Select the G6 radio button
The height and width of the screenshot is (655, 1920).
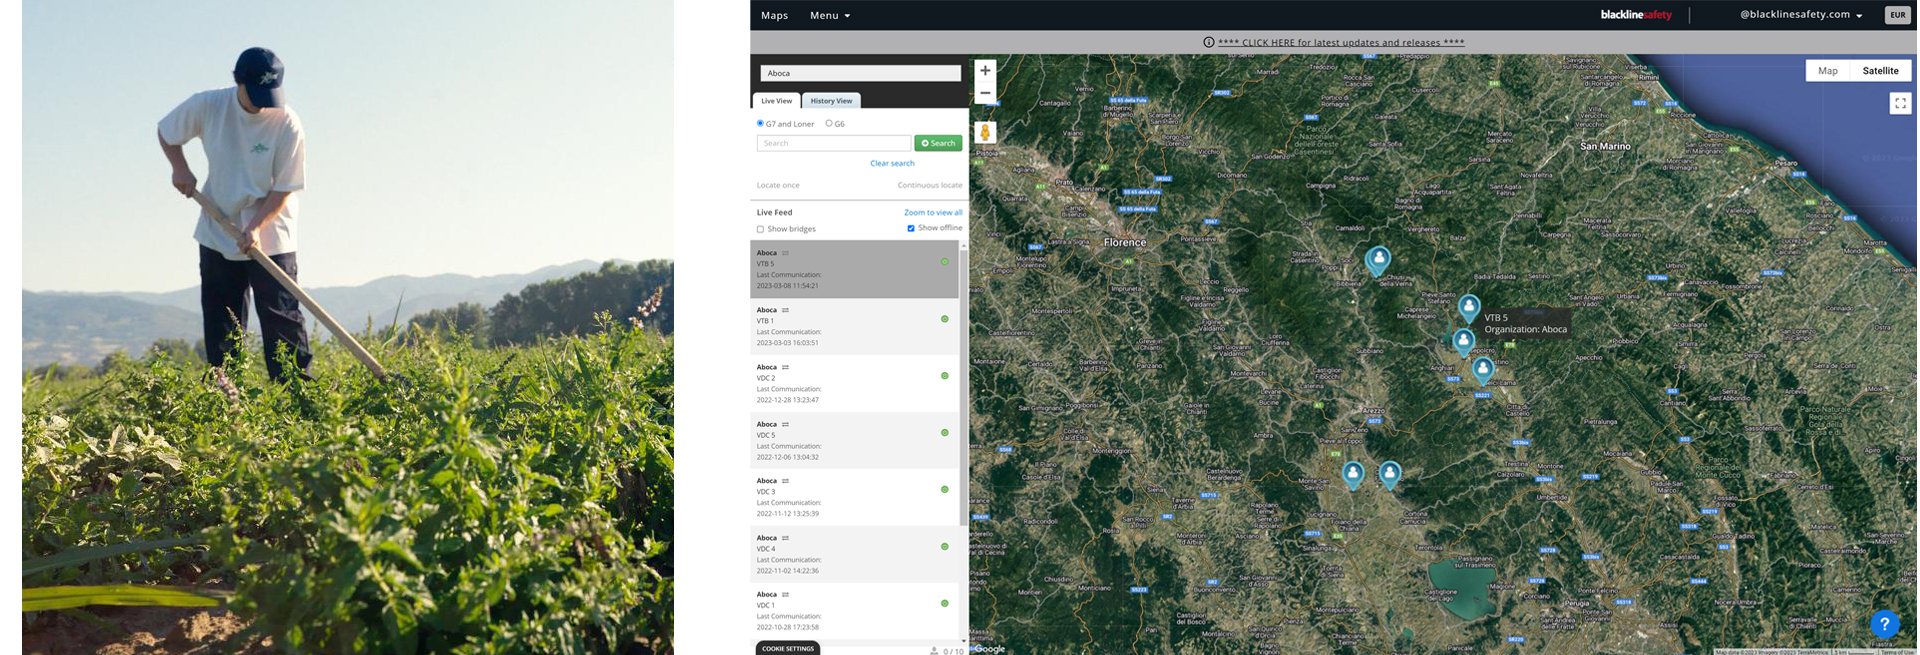829,123
